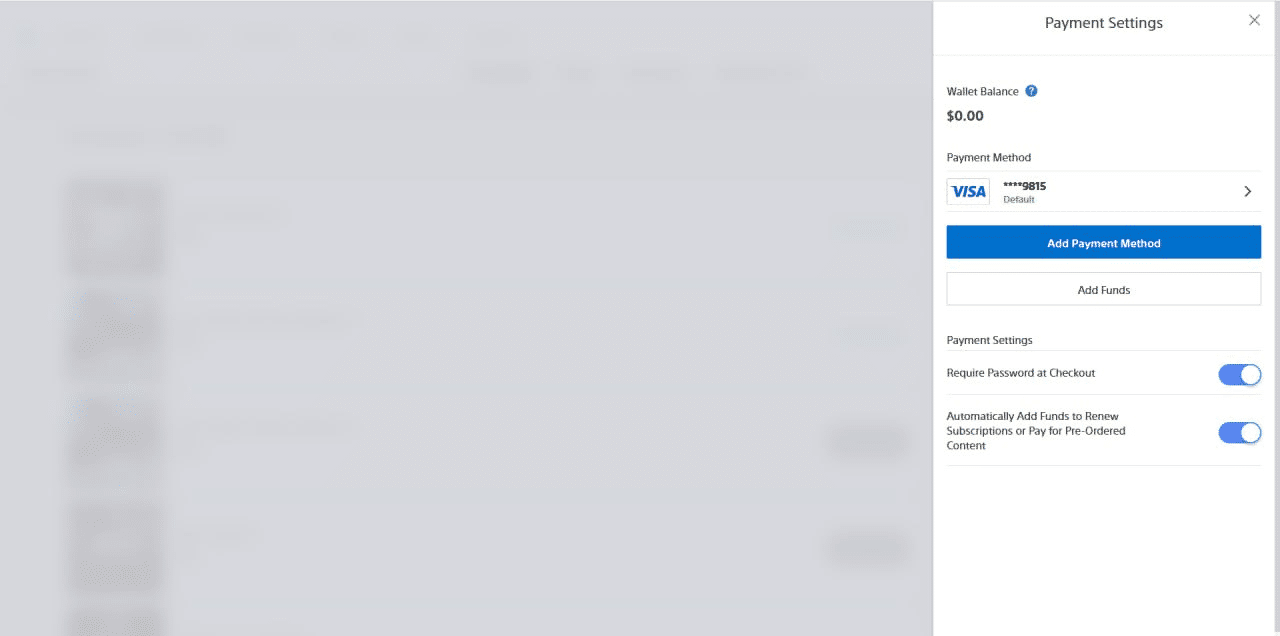Expand the card ending in 9815 chevron
This screenshot has height=636, width=1280.
pyautogui.click(x=1247, y=191)
